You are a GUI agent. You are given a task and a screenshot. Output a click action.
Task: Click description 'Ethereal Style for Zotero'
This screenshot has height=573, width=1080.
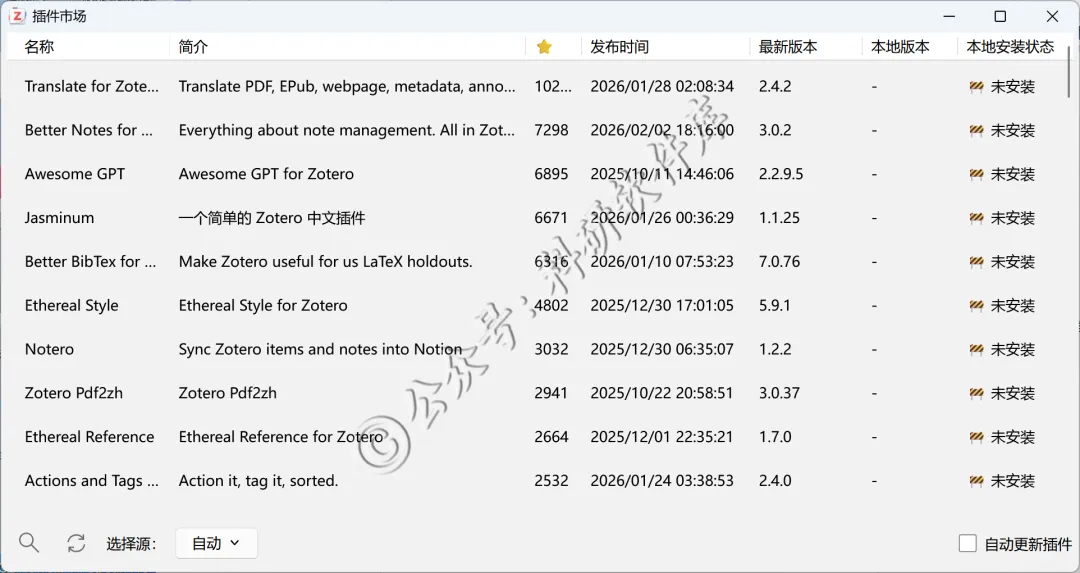(263, 305)
